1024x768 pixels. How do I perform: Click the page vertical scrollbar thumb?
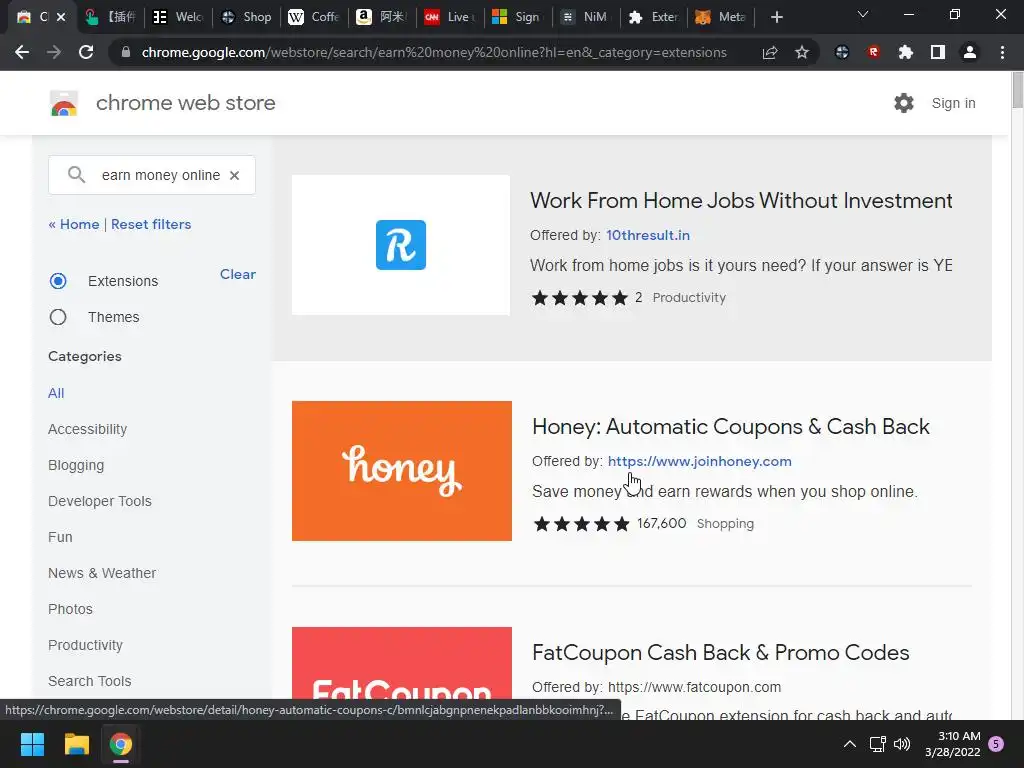[x=1017, y=90]
